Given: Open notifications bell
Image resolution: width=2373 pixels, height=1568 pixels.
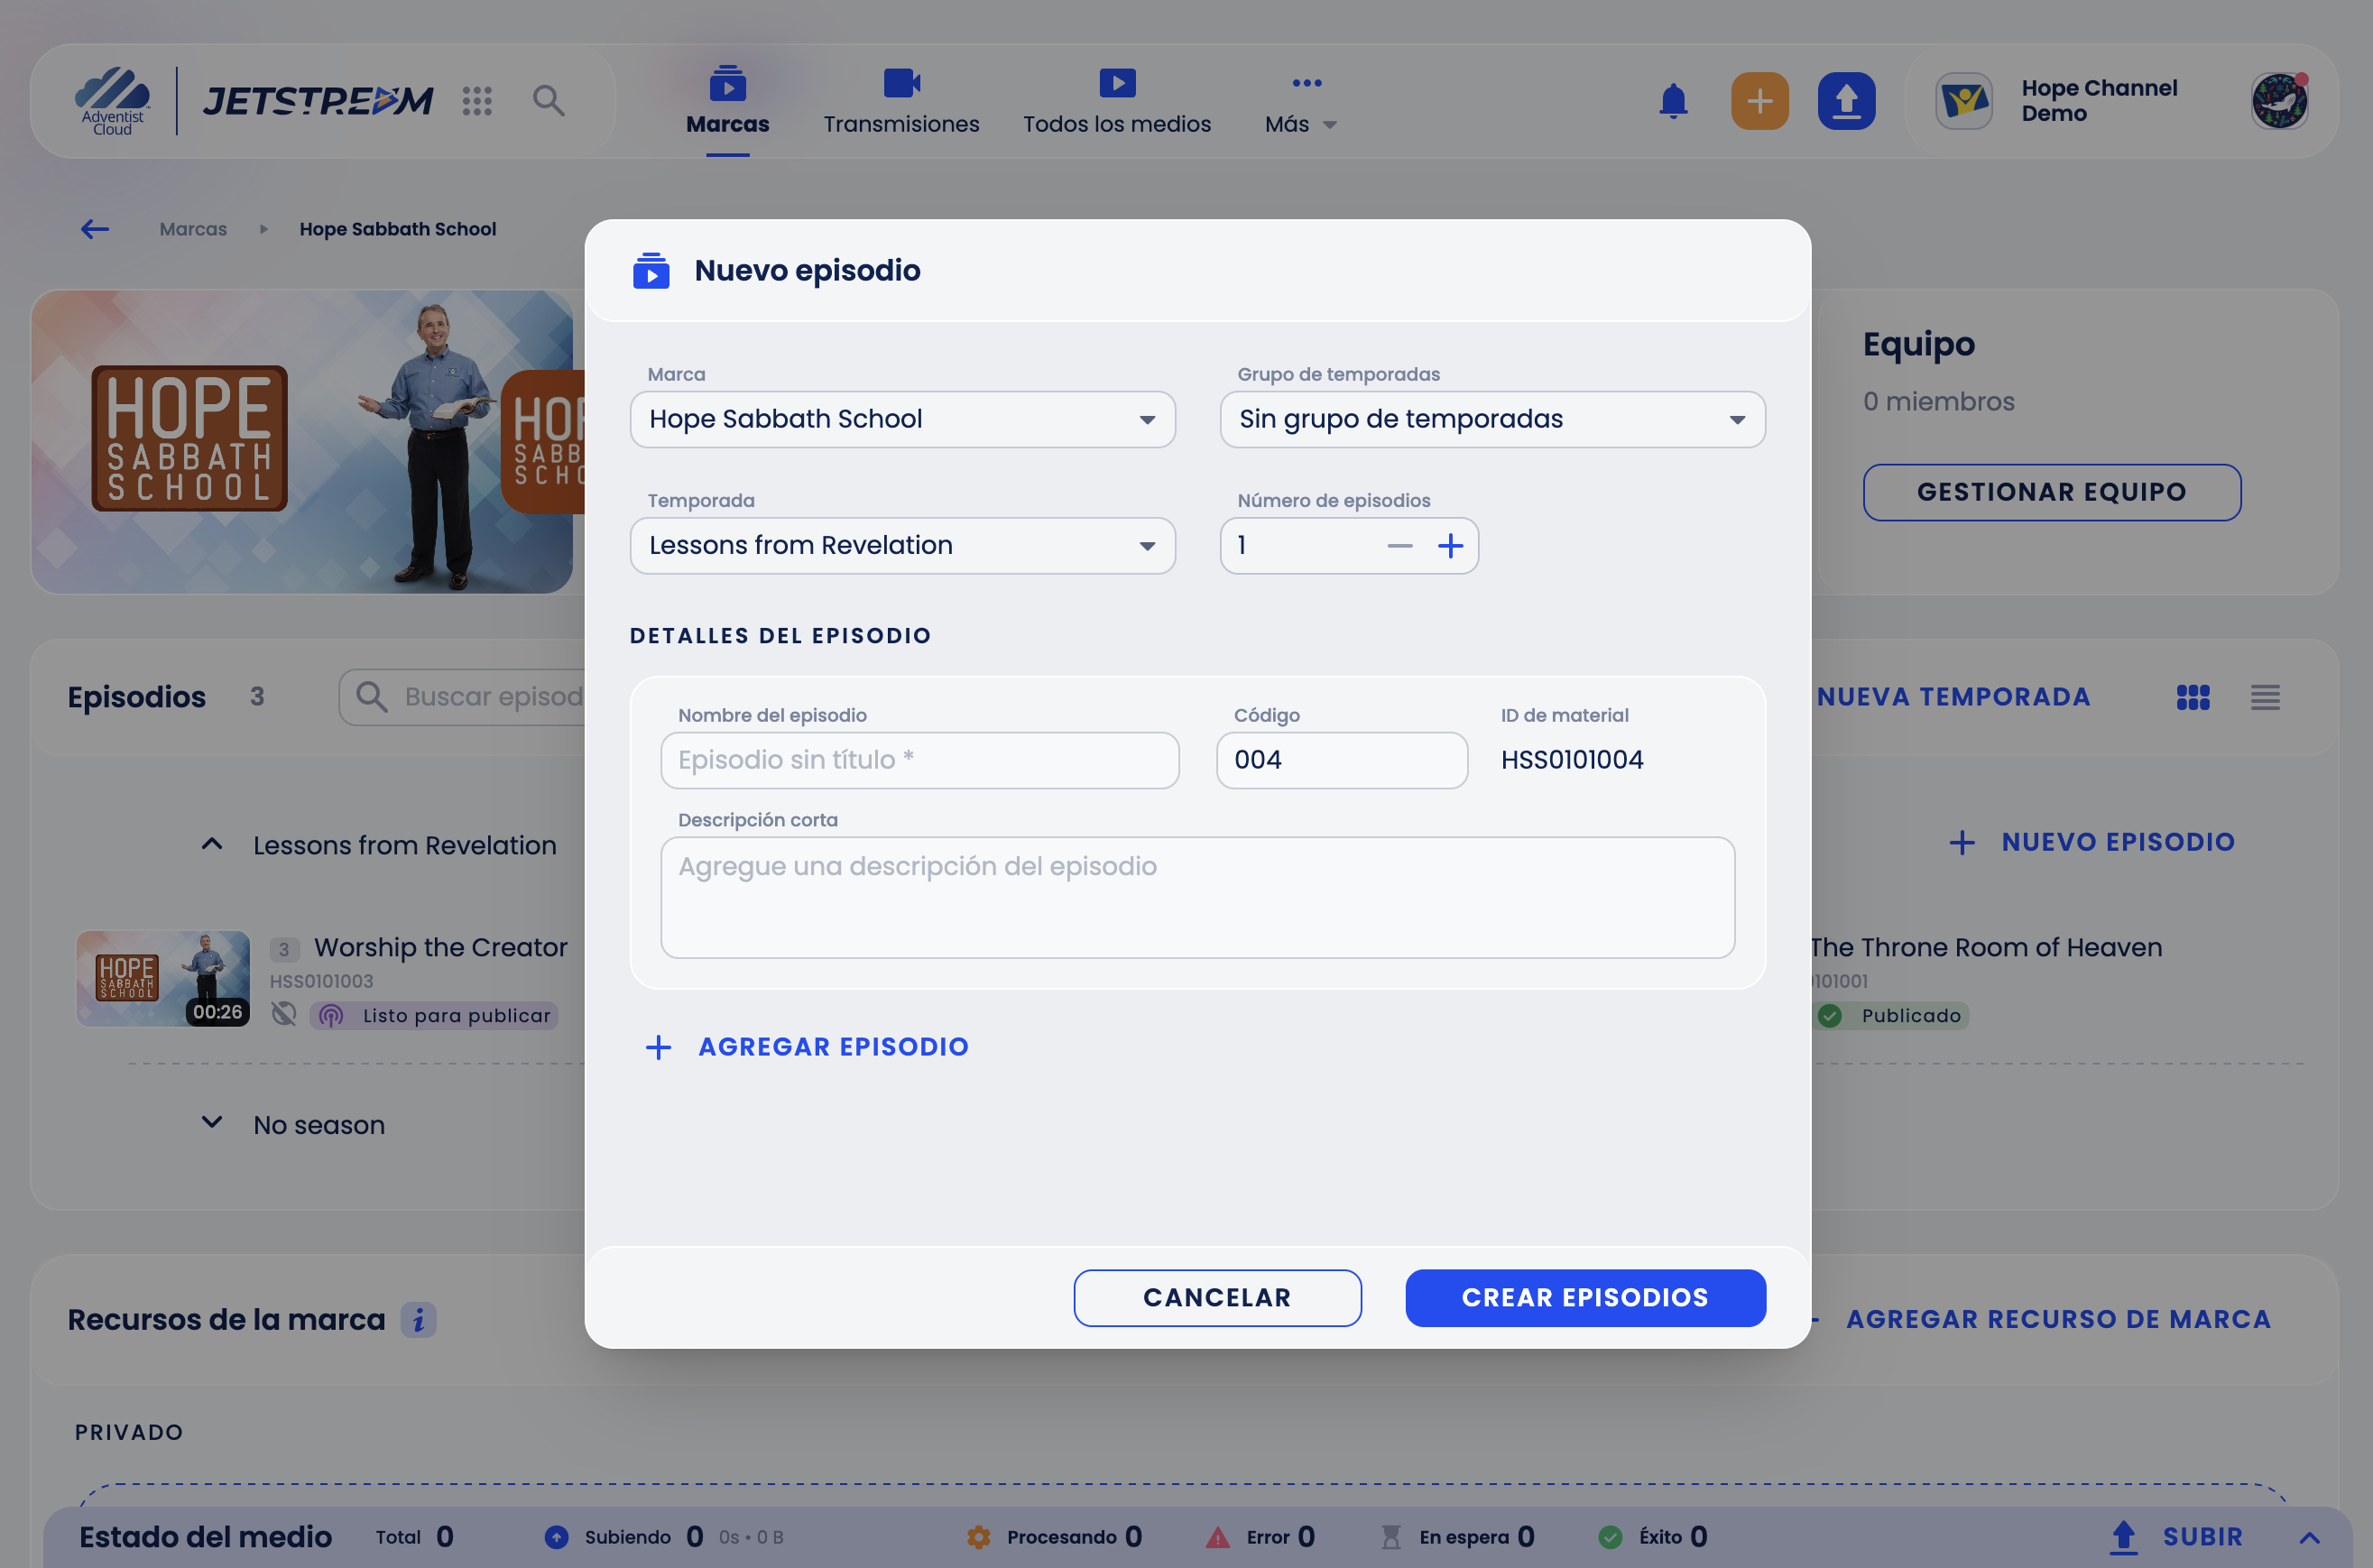Looking at the screenshot, I should tap(1673, 101).
